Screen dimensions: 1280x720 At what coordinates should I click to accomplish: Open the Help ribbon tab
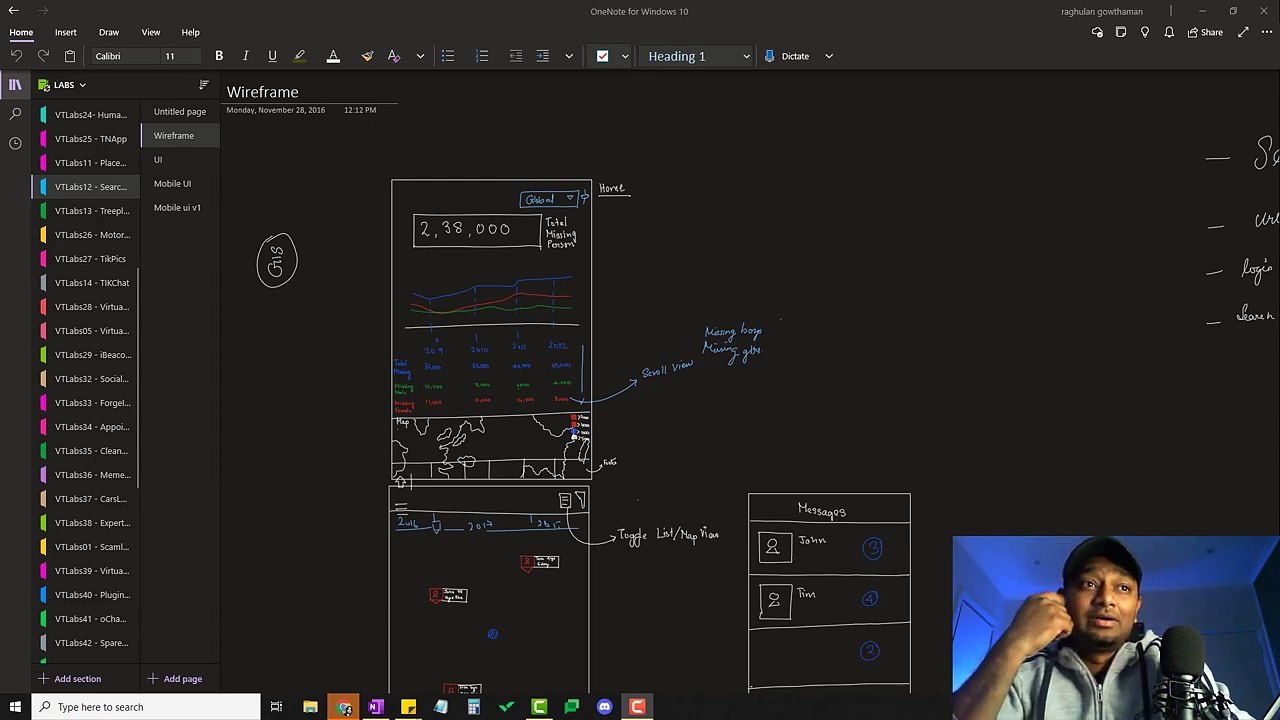tap(190, 32)
